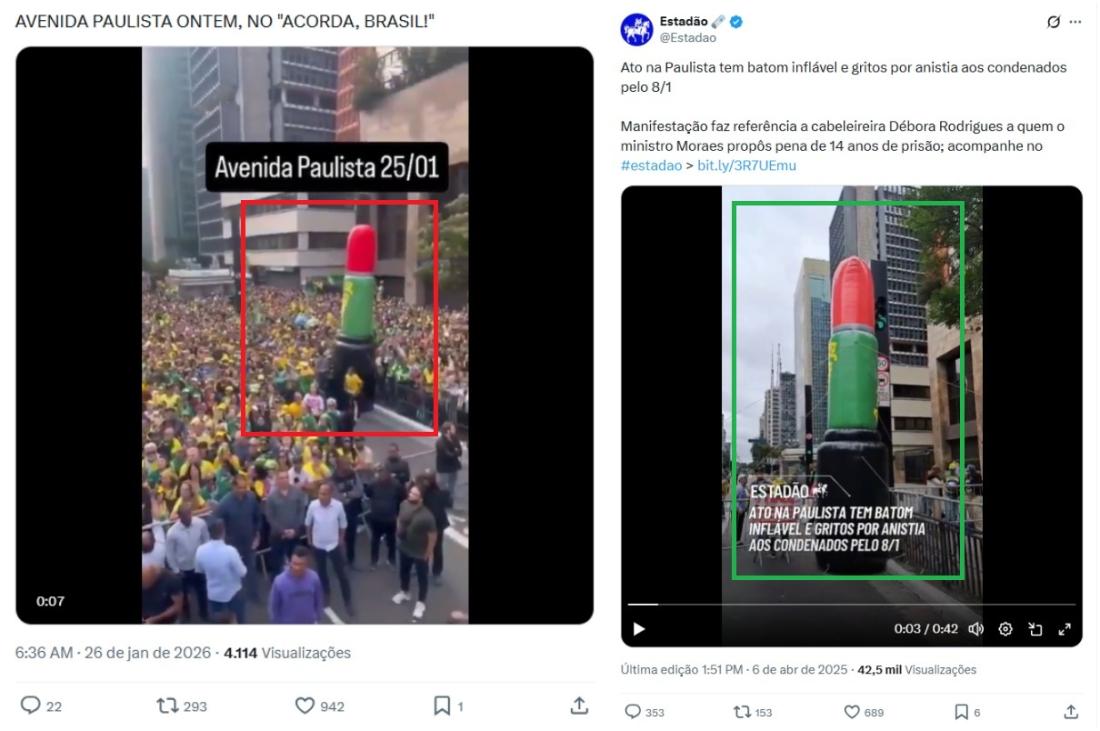Repost the Estadão tweet with 153 reposts

pyautogui.click(x=742, y=711)
